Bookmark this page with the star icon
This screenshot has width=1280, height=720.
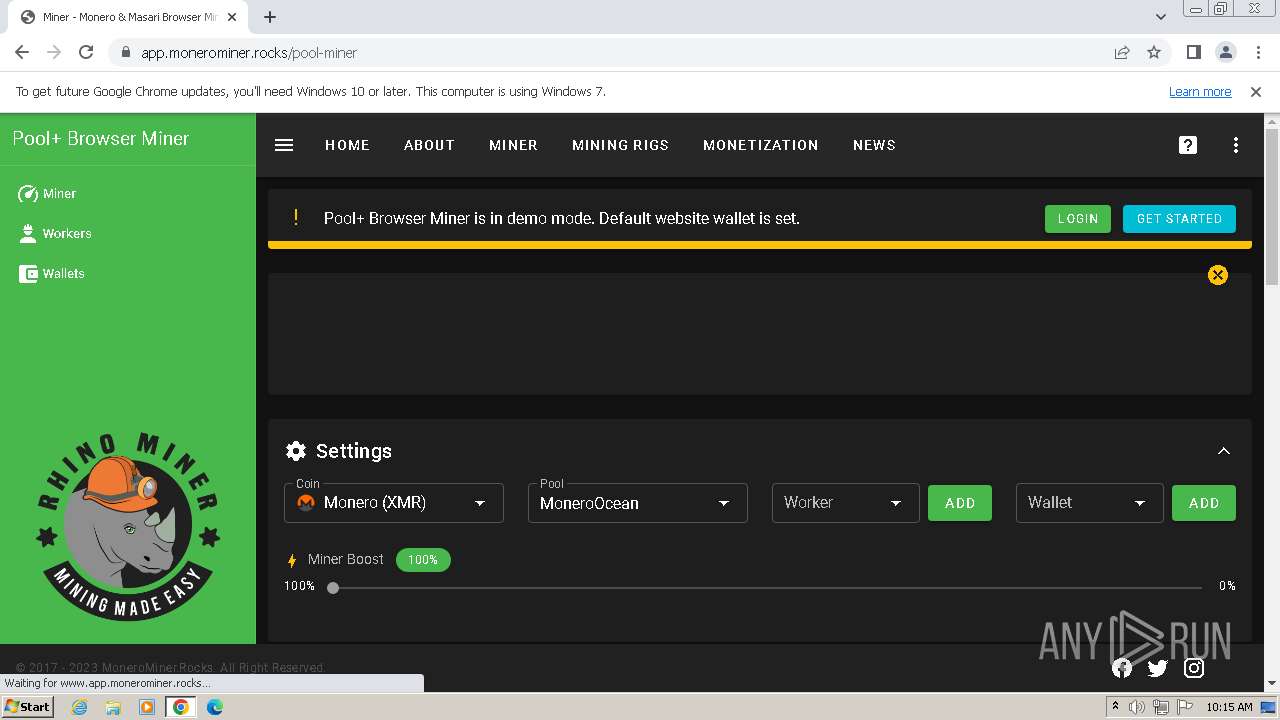point(1154,52)
